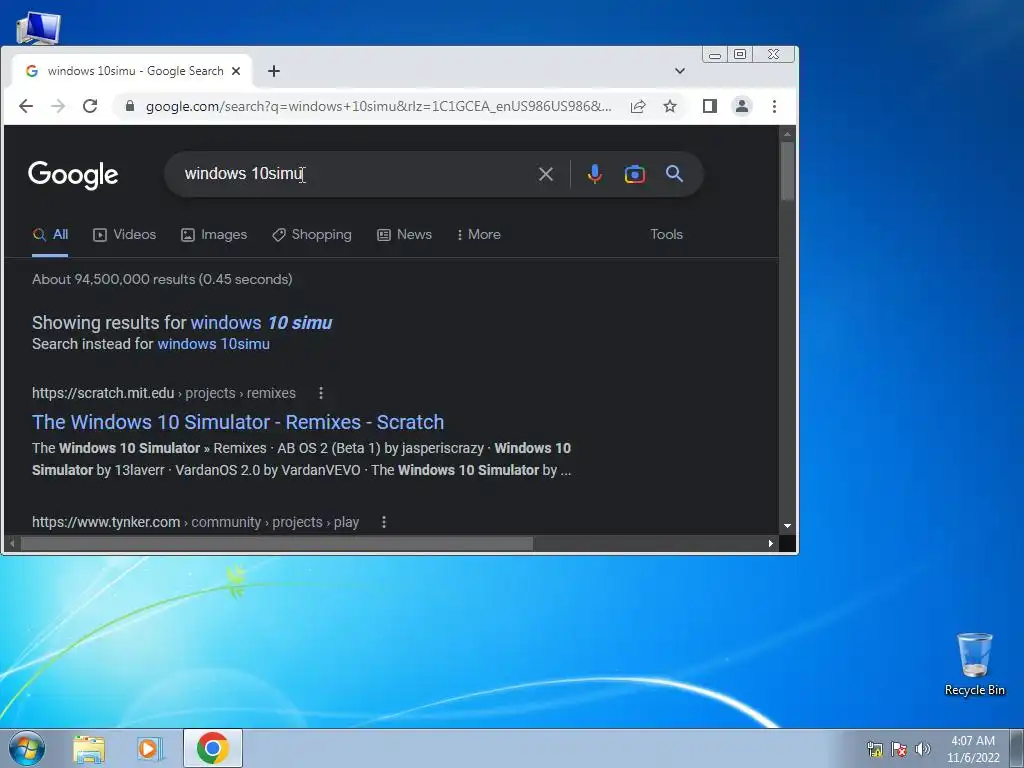Click the network status tray icon
The height and width of the screenshot is (768, 1024).
tap(874, 749)
